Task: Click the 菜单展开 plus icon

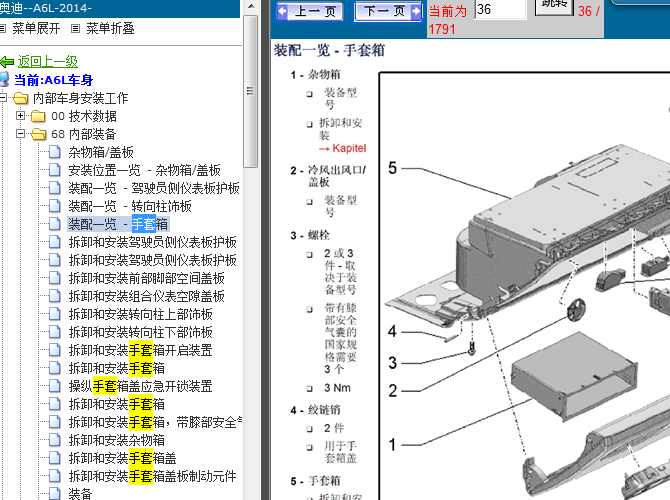Action: point(3,29)
